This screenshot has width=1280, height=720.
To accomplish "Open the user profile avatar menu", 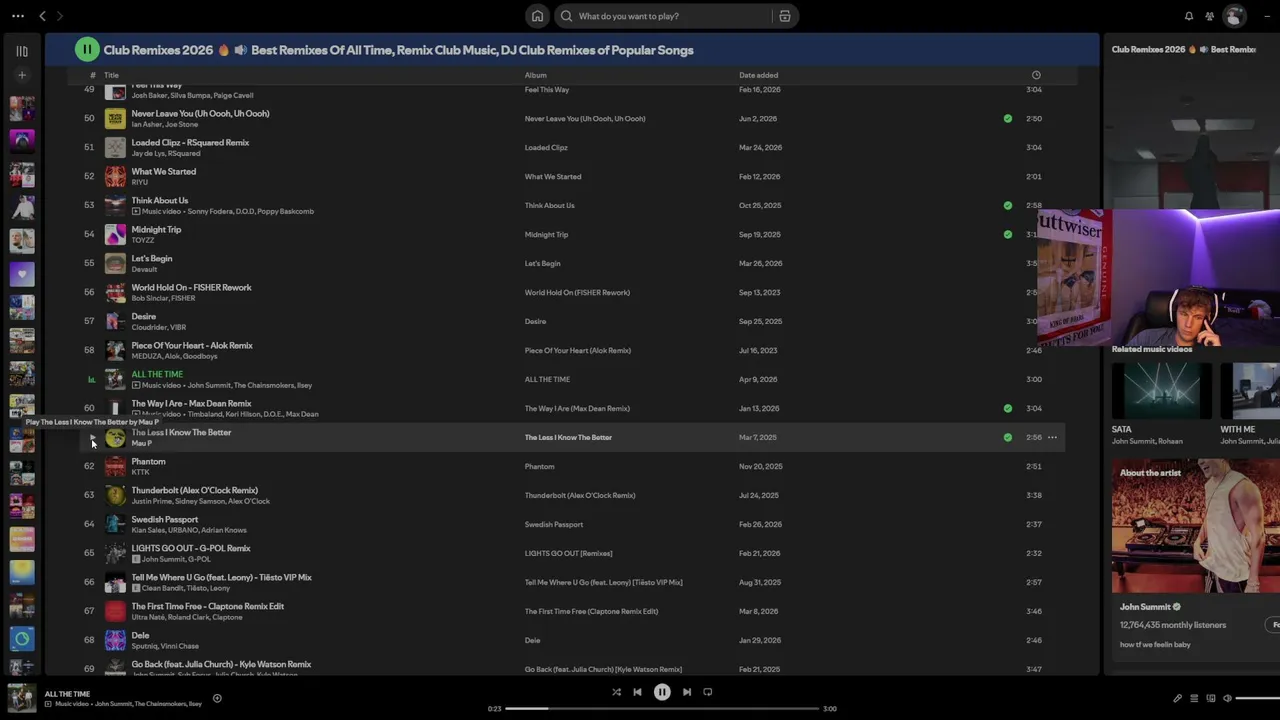I will pyautogui.click(x=1235, y=16).
